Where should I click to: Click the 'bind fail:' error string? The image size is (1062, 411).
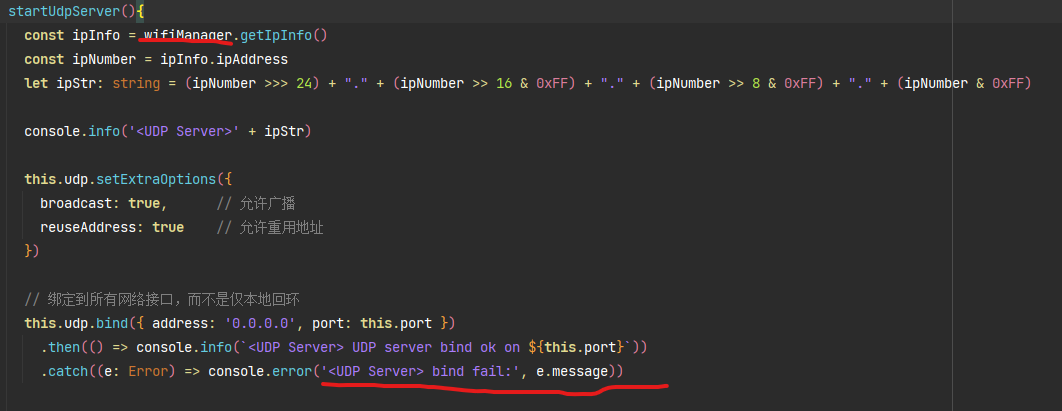point(418,371)
